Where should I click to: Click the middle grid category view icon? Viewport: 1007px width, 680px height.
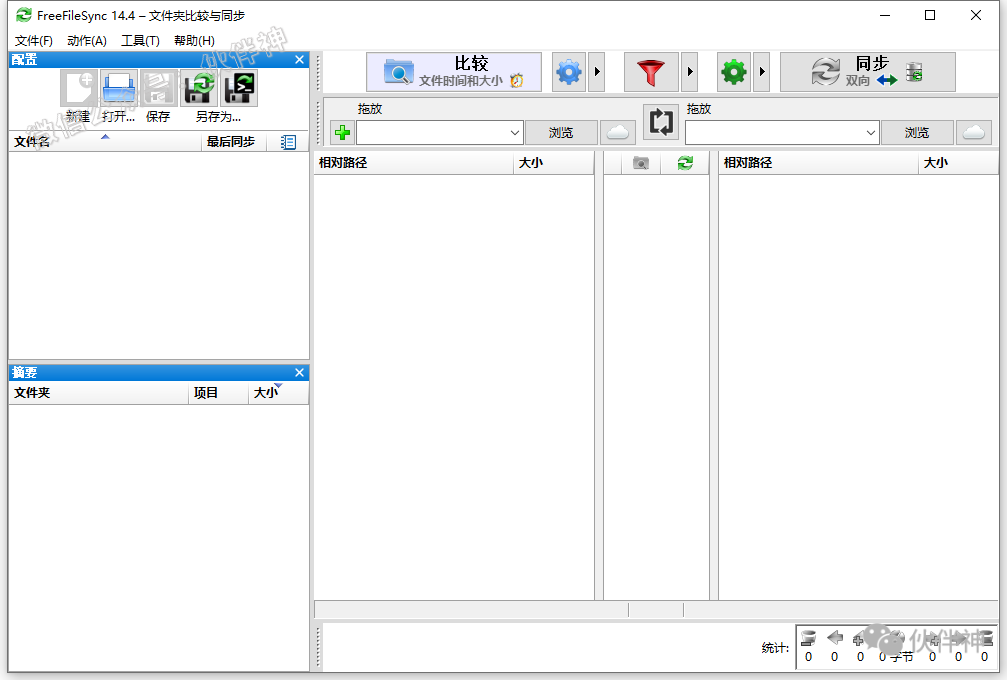640,163
